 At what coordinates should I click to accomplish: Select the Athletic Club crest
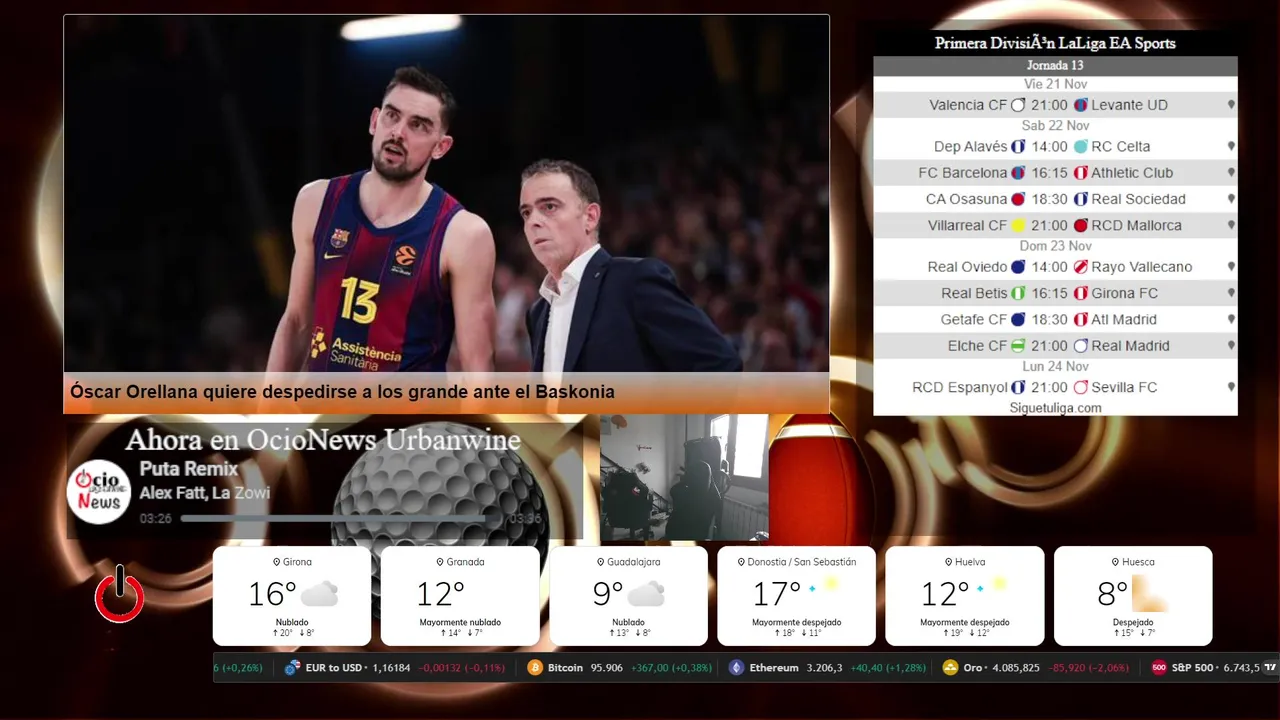coord(1081,173)
